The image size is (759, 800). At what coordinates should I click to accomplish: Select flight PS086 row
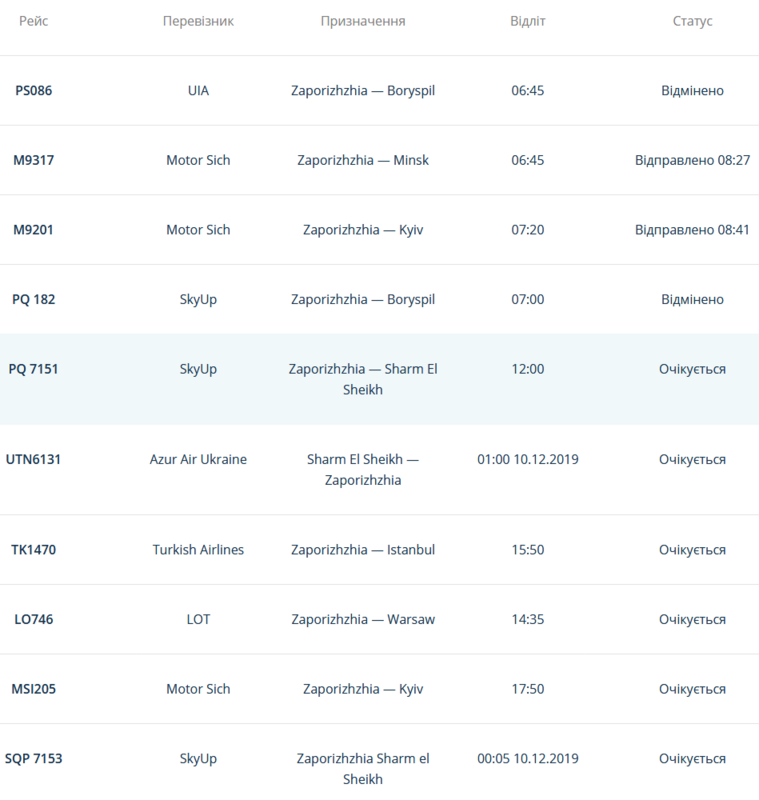pyautogui.click(x=33, y=90)
